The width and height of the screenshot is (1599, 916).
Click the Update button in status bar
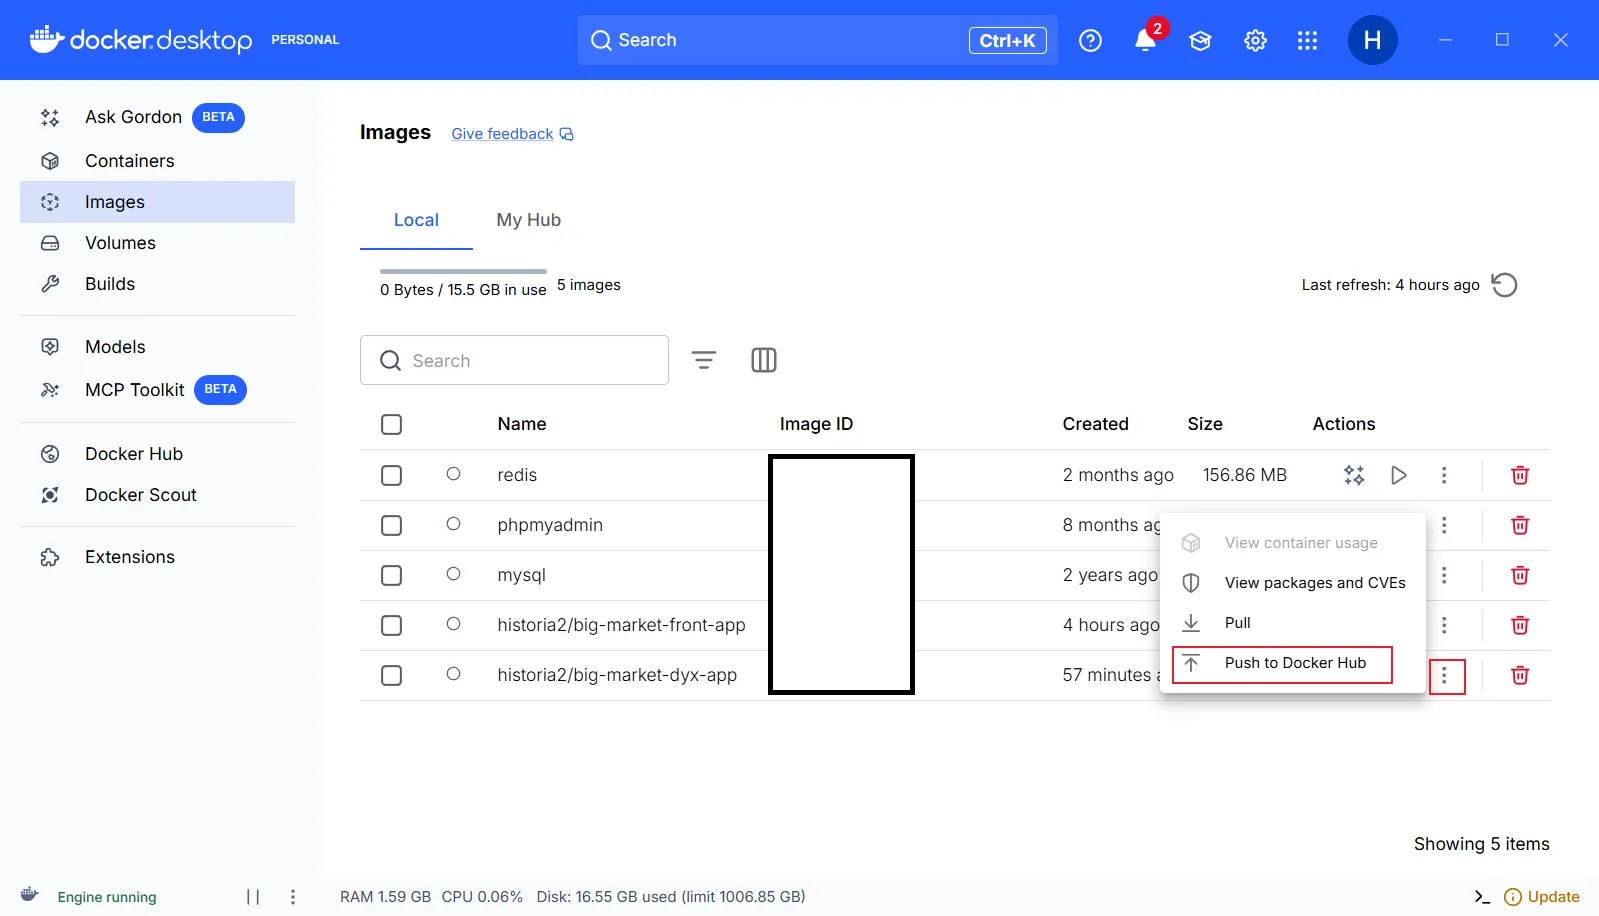[x=1542, y=897]
